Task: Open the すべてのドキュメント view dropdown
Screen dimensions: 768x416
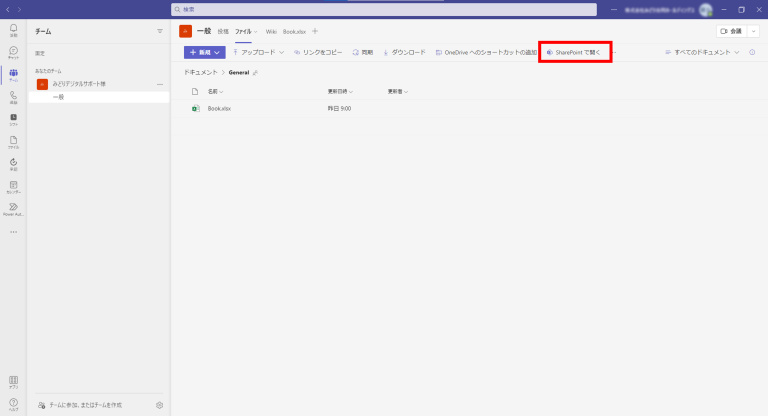Action: click(702, 52)
